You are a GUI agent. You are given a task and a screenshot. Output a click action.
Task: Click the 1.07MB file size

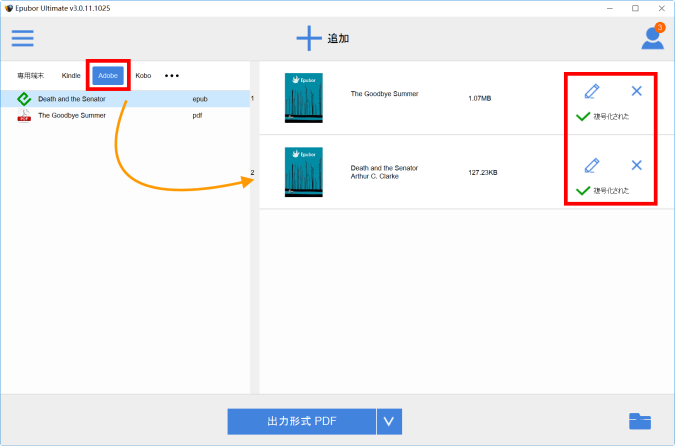[480, 99]
